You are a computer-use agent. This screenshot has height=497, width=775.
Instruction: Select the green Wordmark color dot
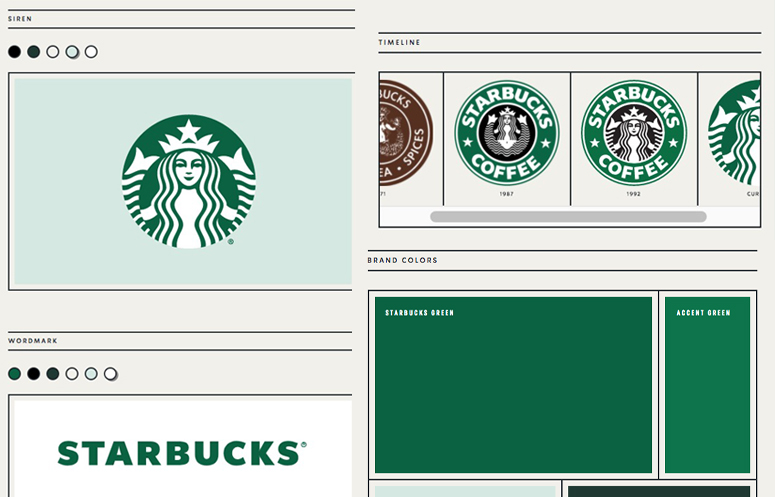[x=14, y=373]
